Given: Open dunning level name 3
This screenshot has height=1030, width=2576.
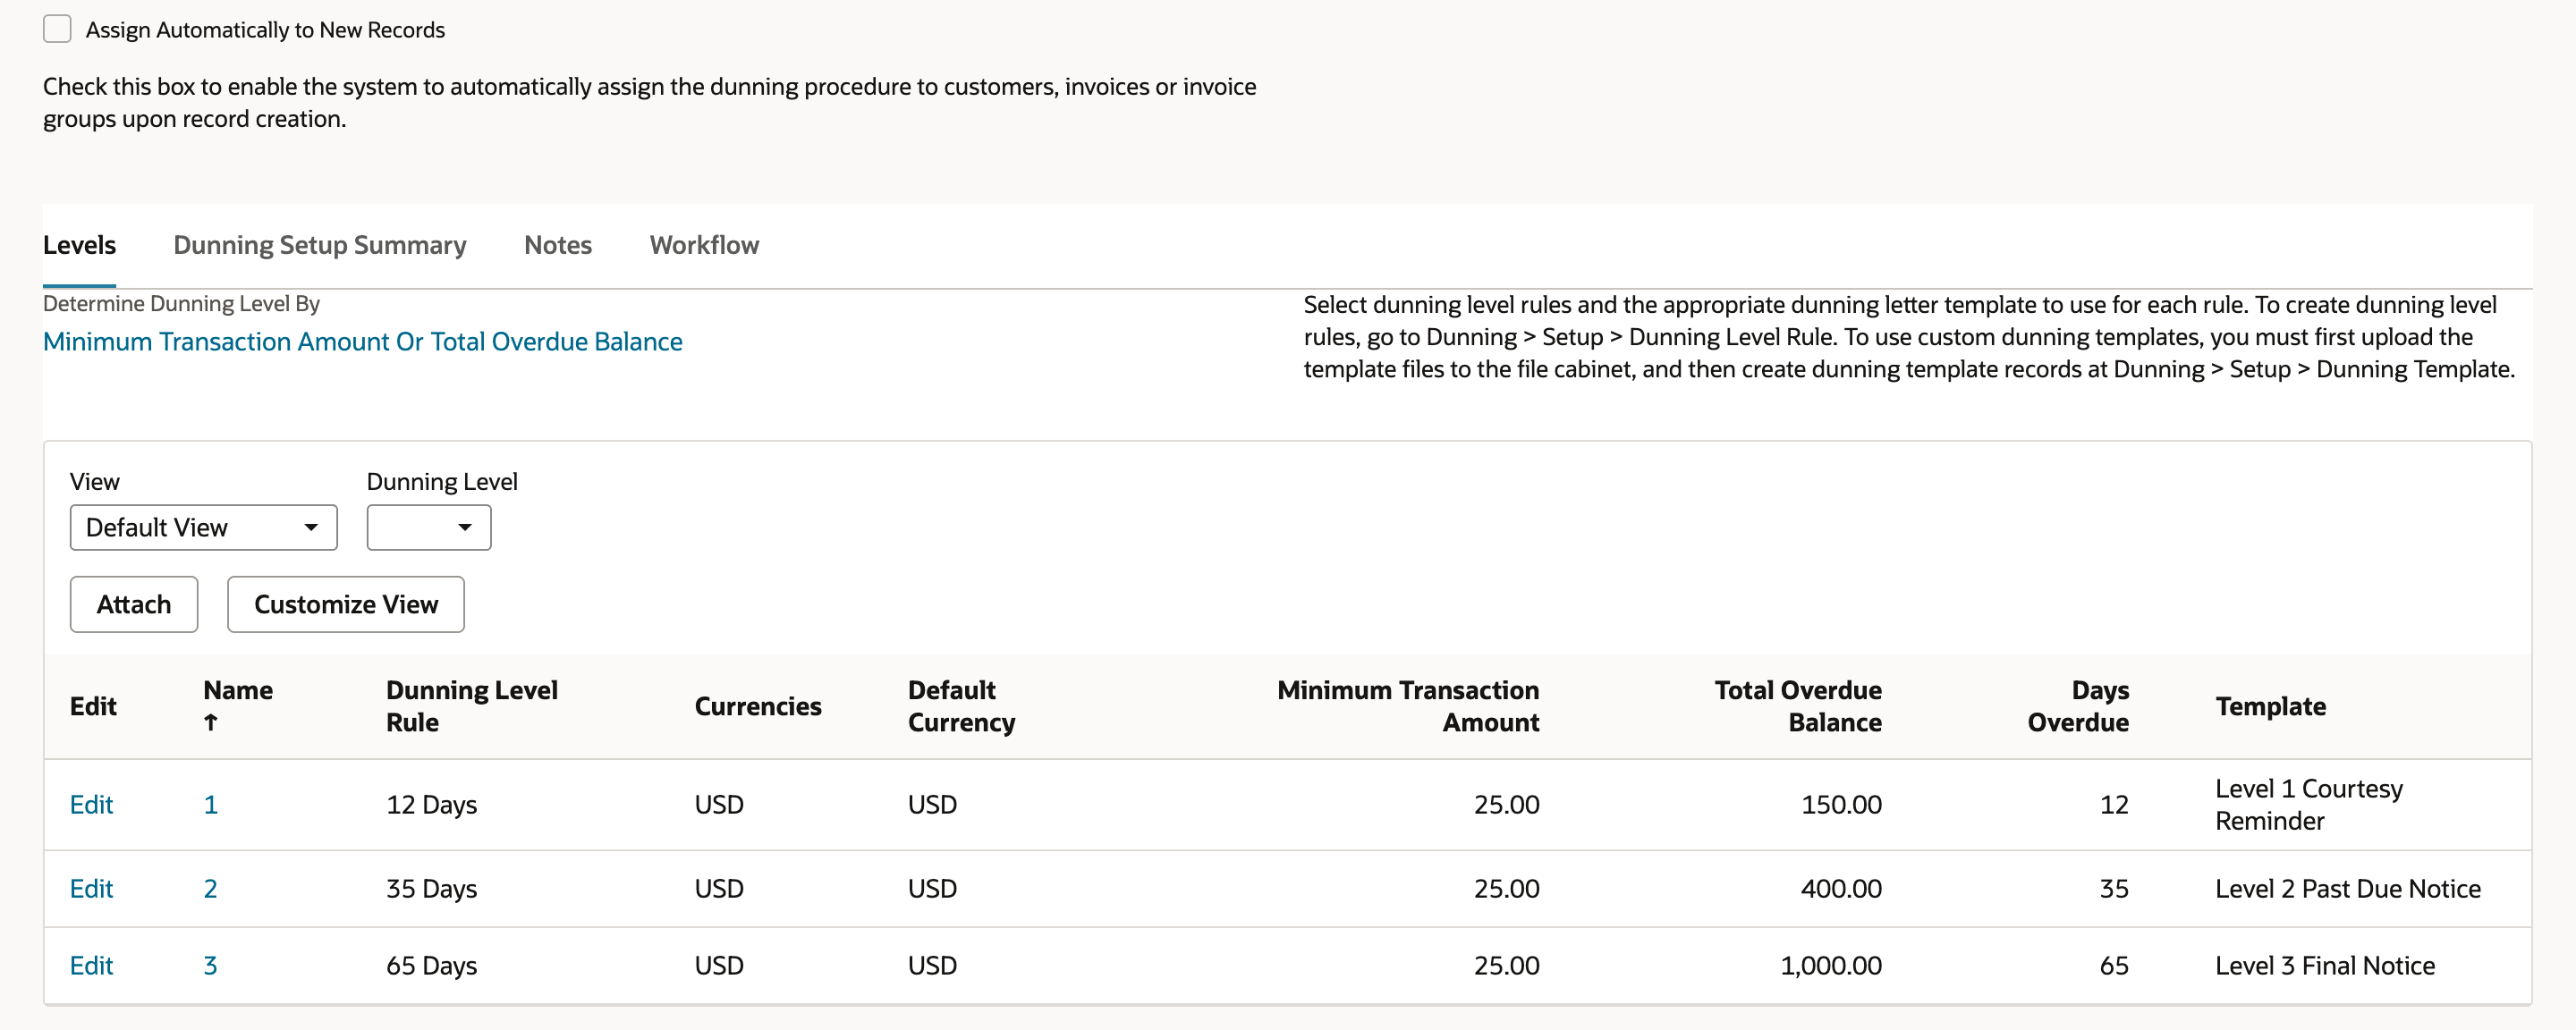Looking at the screenshot, I should click(210, 965).
